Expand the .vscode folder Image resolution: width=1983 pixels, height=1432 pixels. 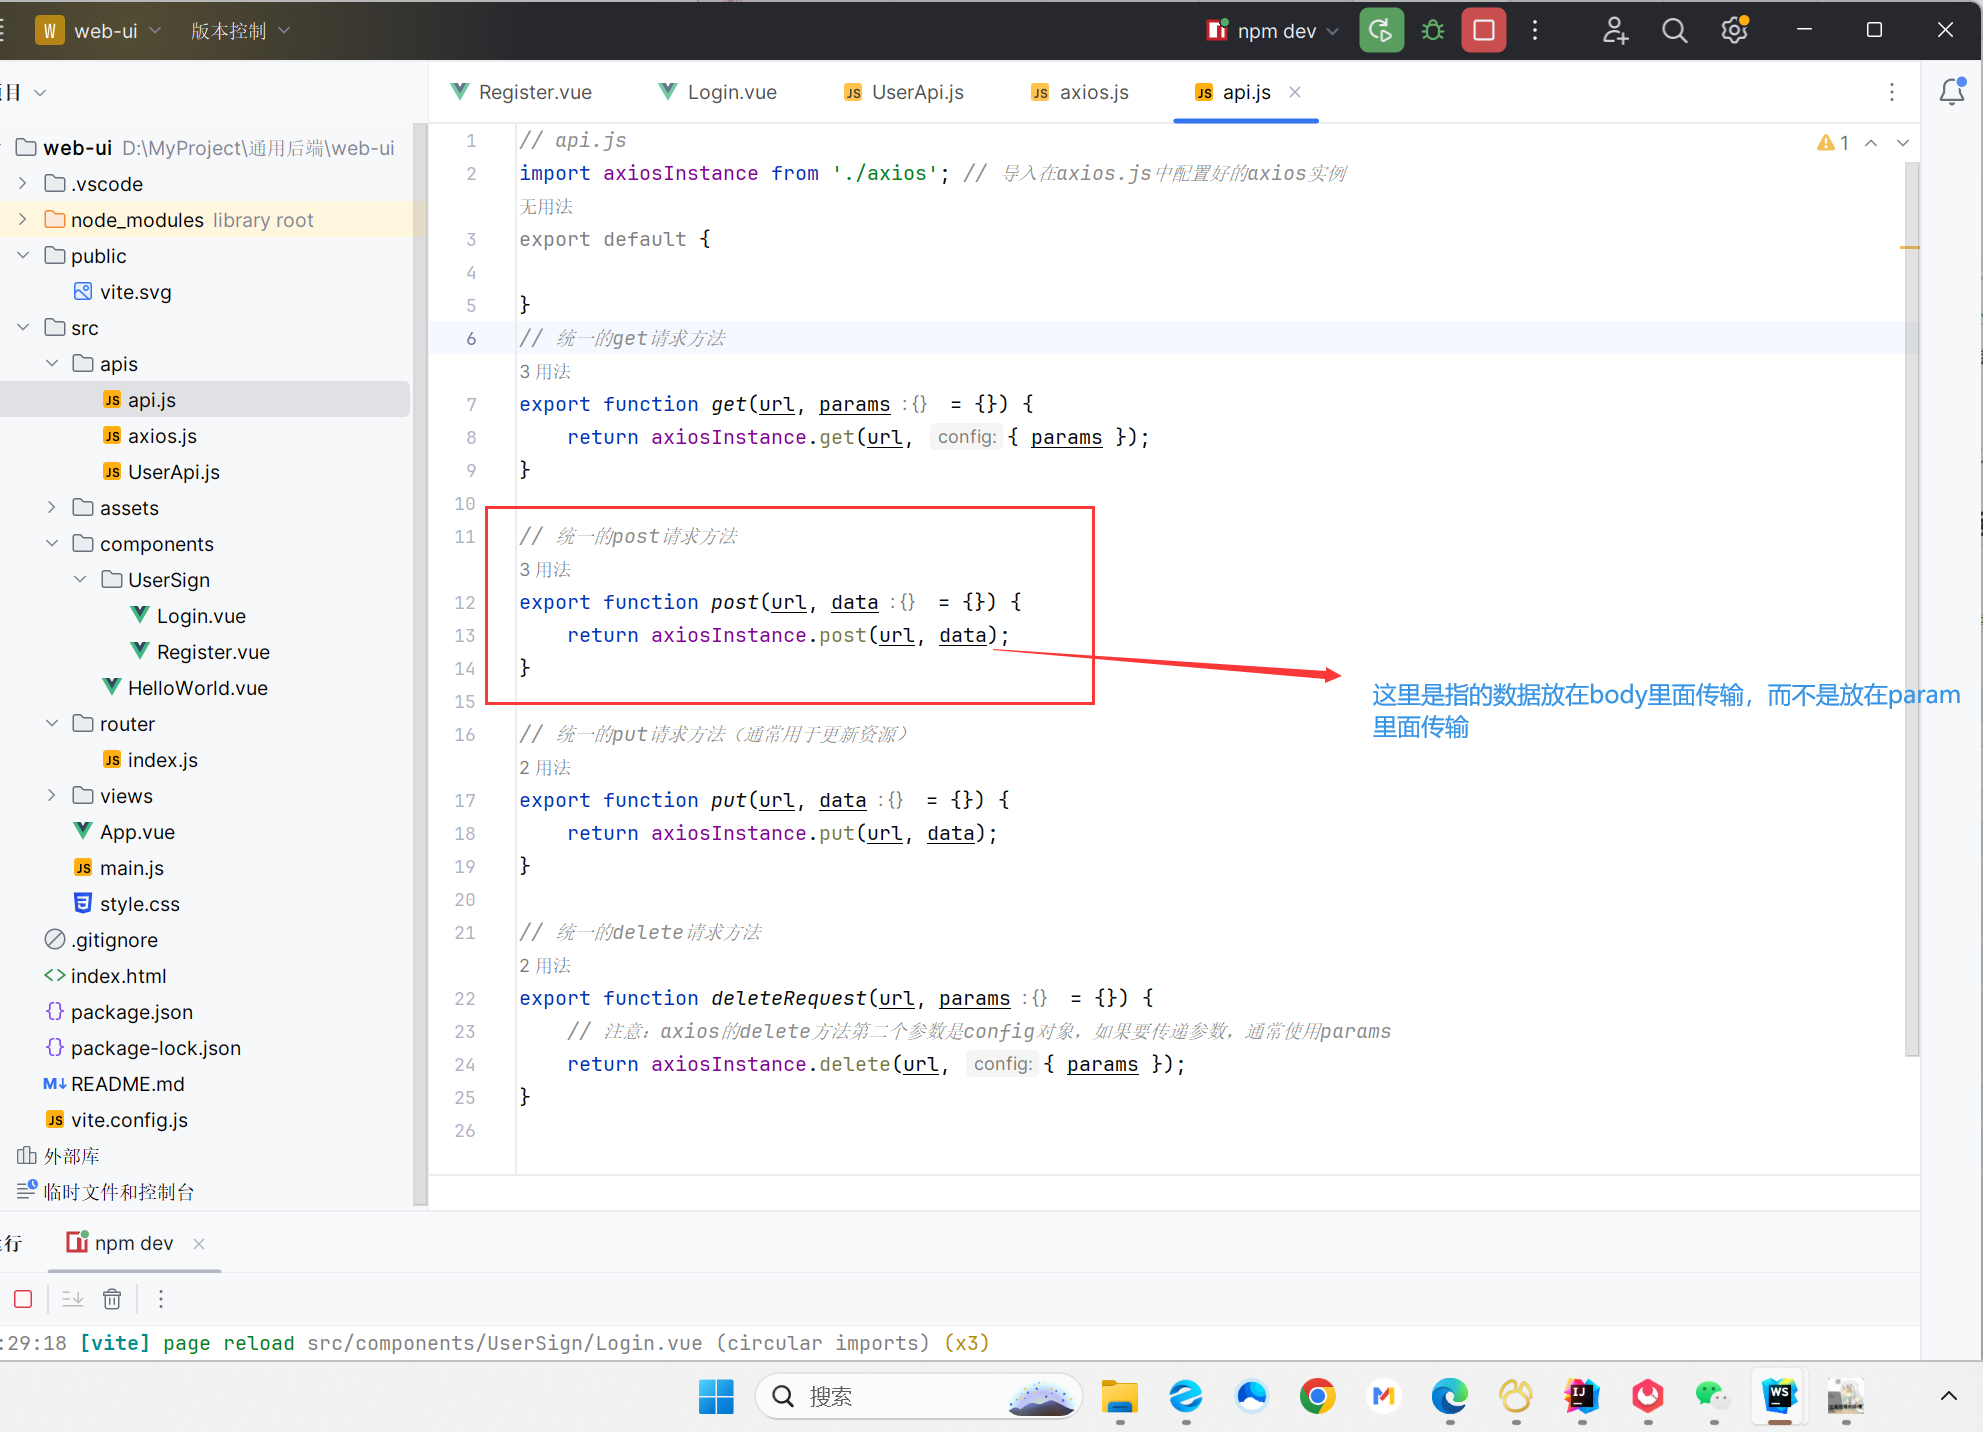tap(23, 184)
